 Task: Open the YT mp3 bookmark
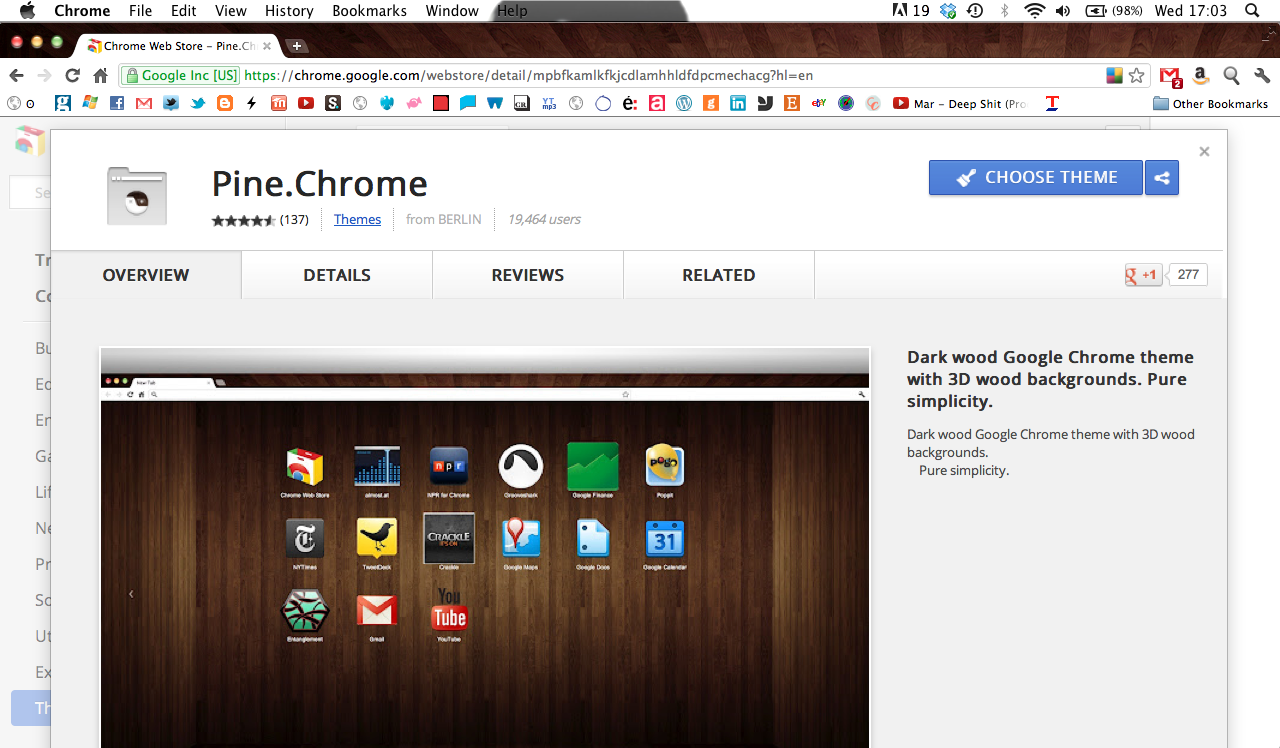[x=549, y=103]
